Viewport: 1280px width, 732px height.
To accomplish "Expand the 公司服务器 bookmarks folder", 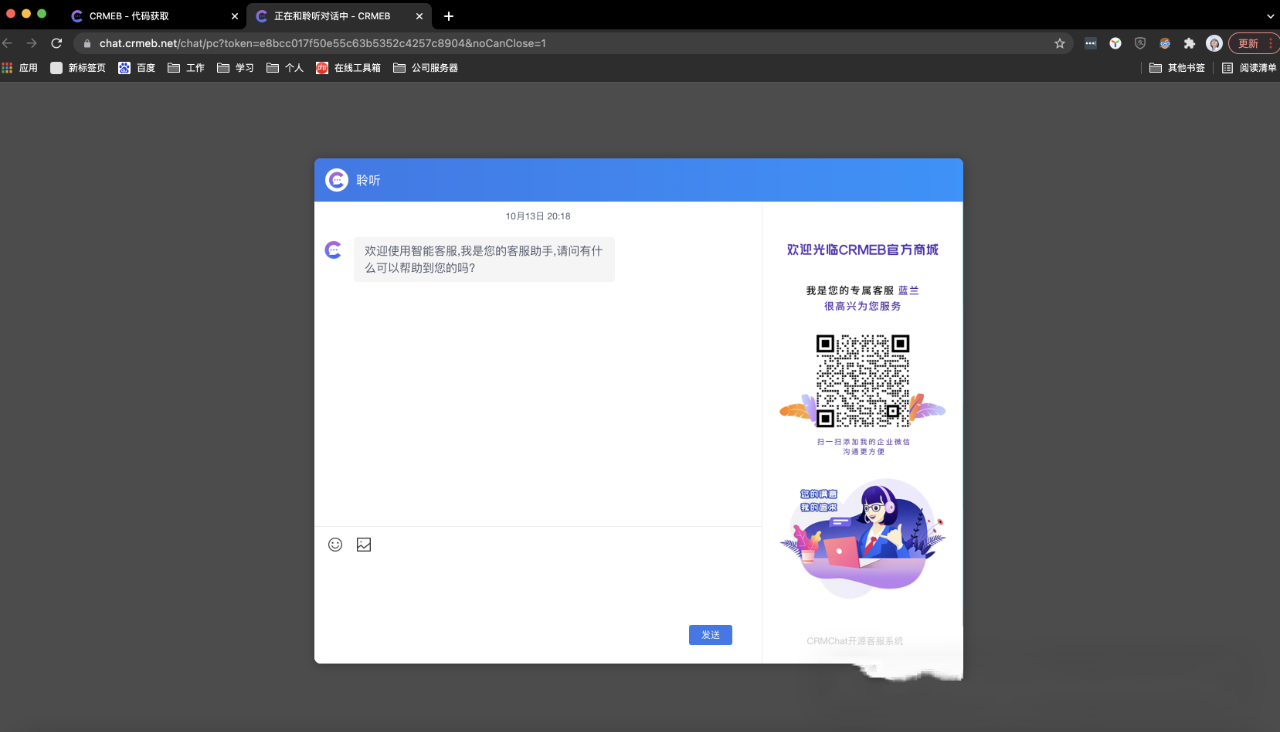I will tap(426, 68).
